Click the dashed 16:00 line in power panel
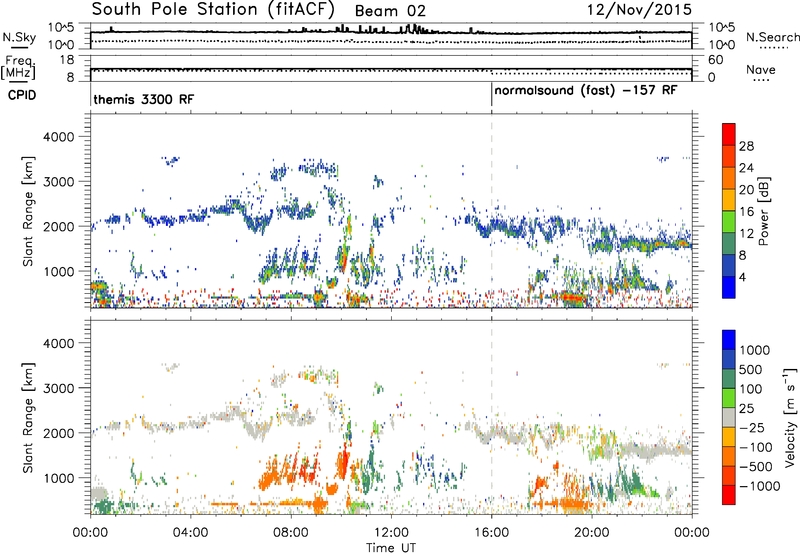Screen dimensions: 800x554 (491, 211)
